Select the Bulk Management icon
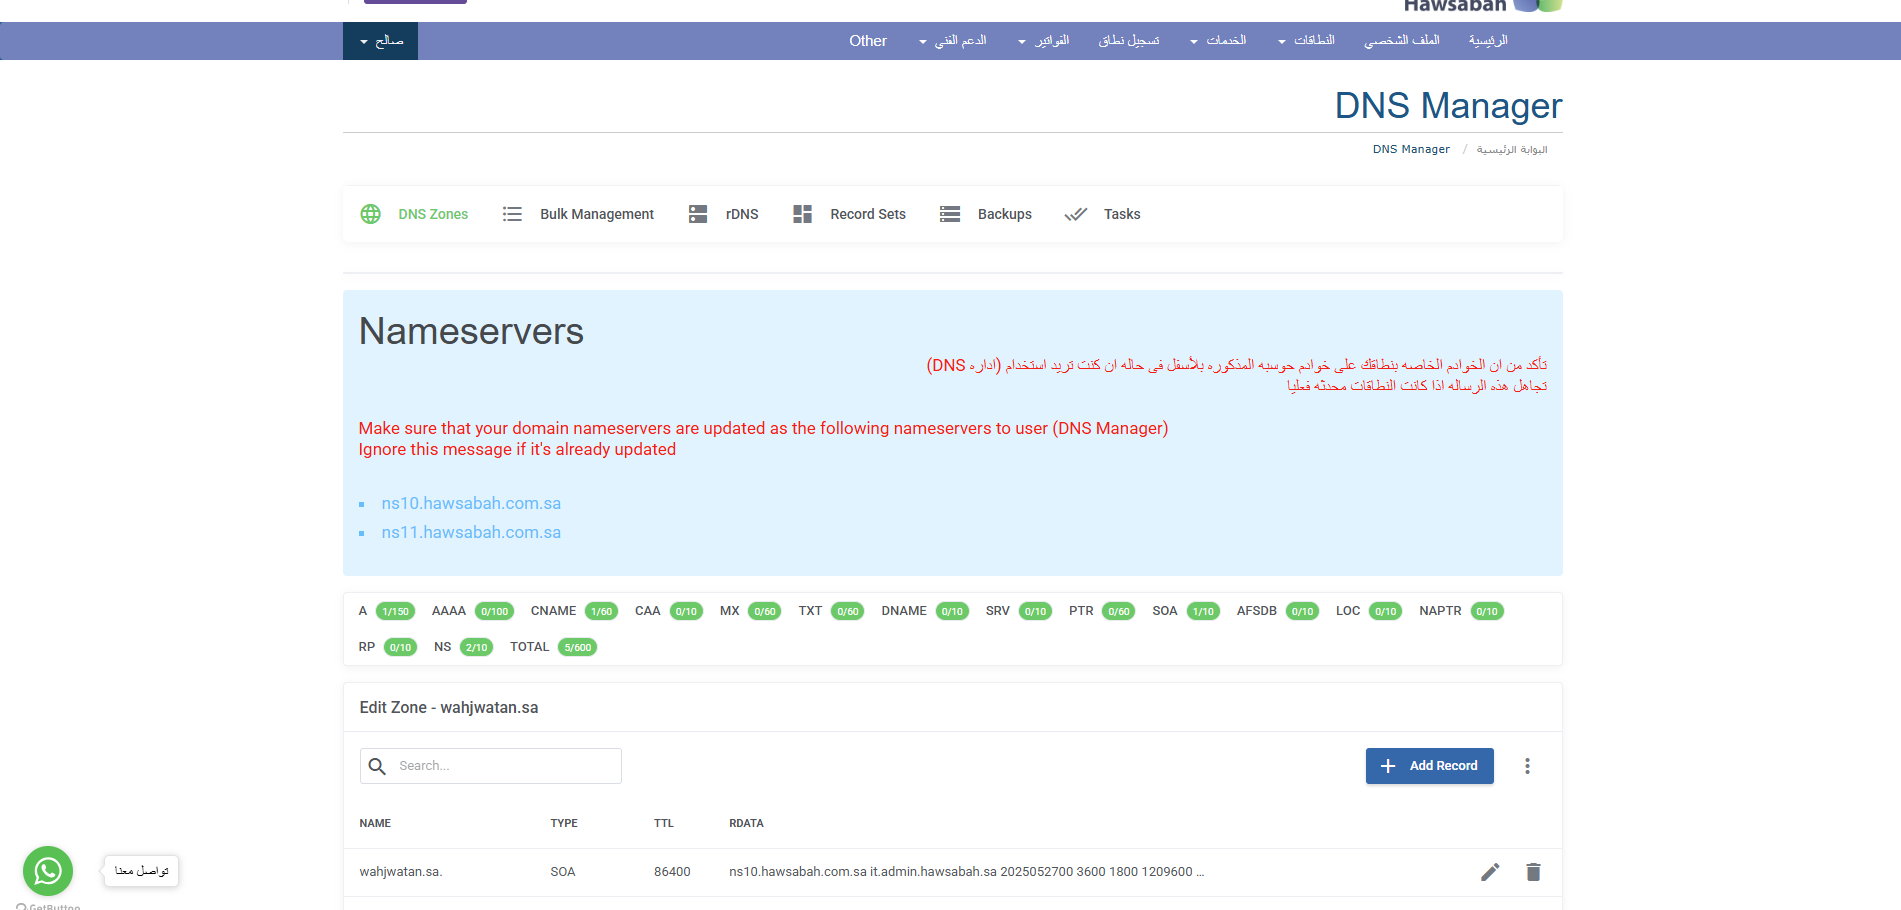Image resolution: width=1901 pixels, height=910 pixels. click(x=511, y=213)
